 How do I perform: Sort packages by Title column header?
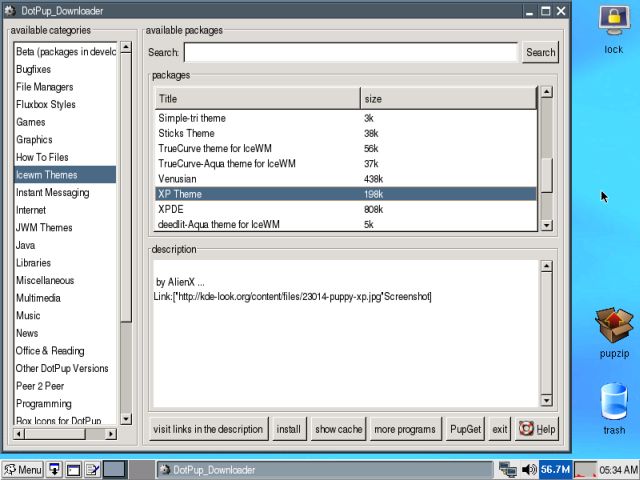tap(258, 98)
